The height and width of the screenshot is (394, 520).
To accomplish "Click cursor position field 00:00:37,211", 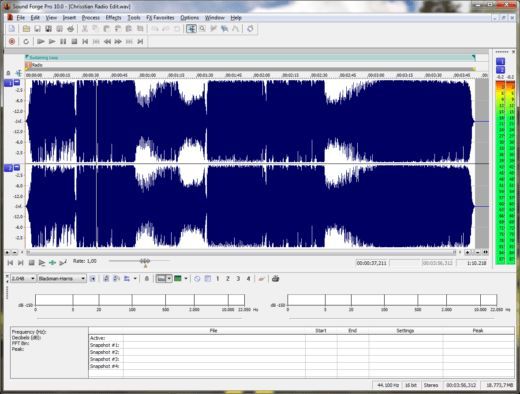I will point(372,263).
